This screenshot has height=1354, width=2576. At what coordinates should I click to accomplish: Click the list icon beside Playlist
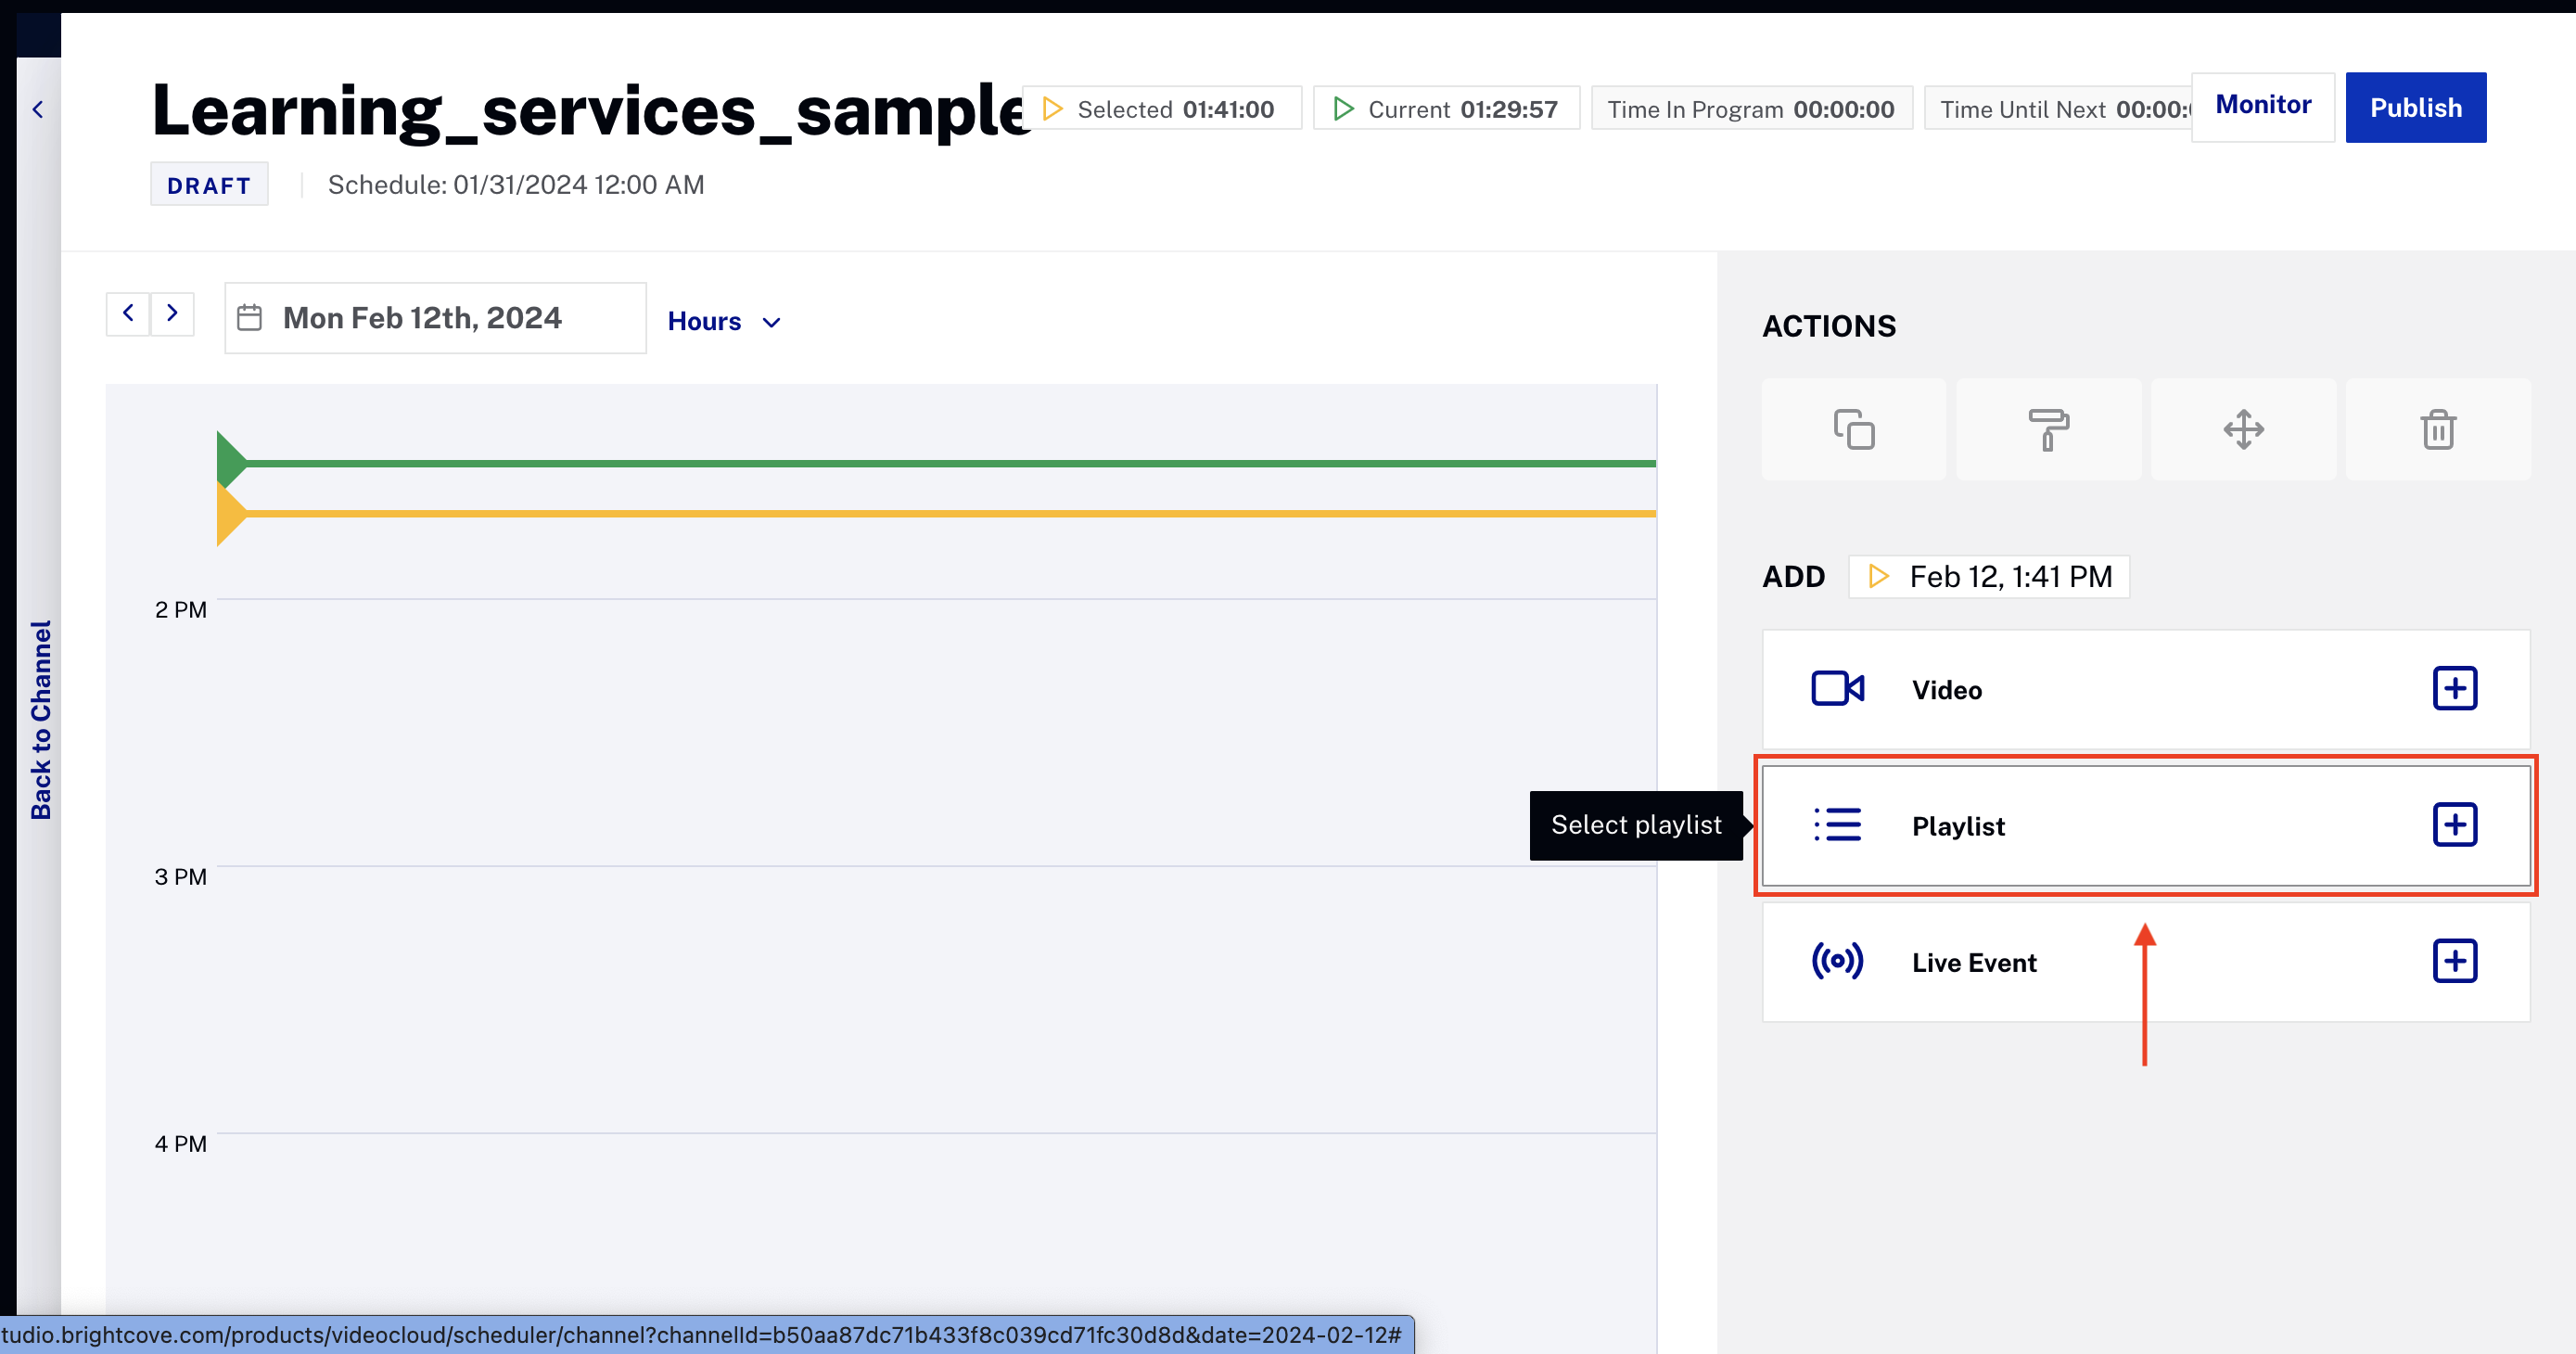coord(1837,825)
